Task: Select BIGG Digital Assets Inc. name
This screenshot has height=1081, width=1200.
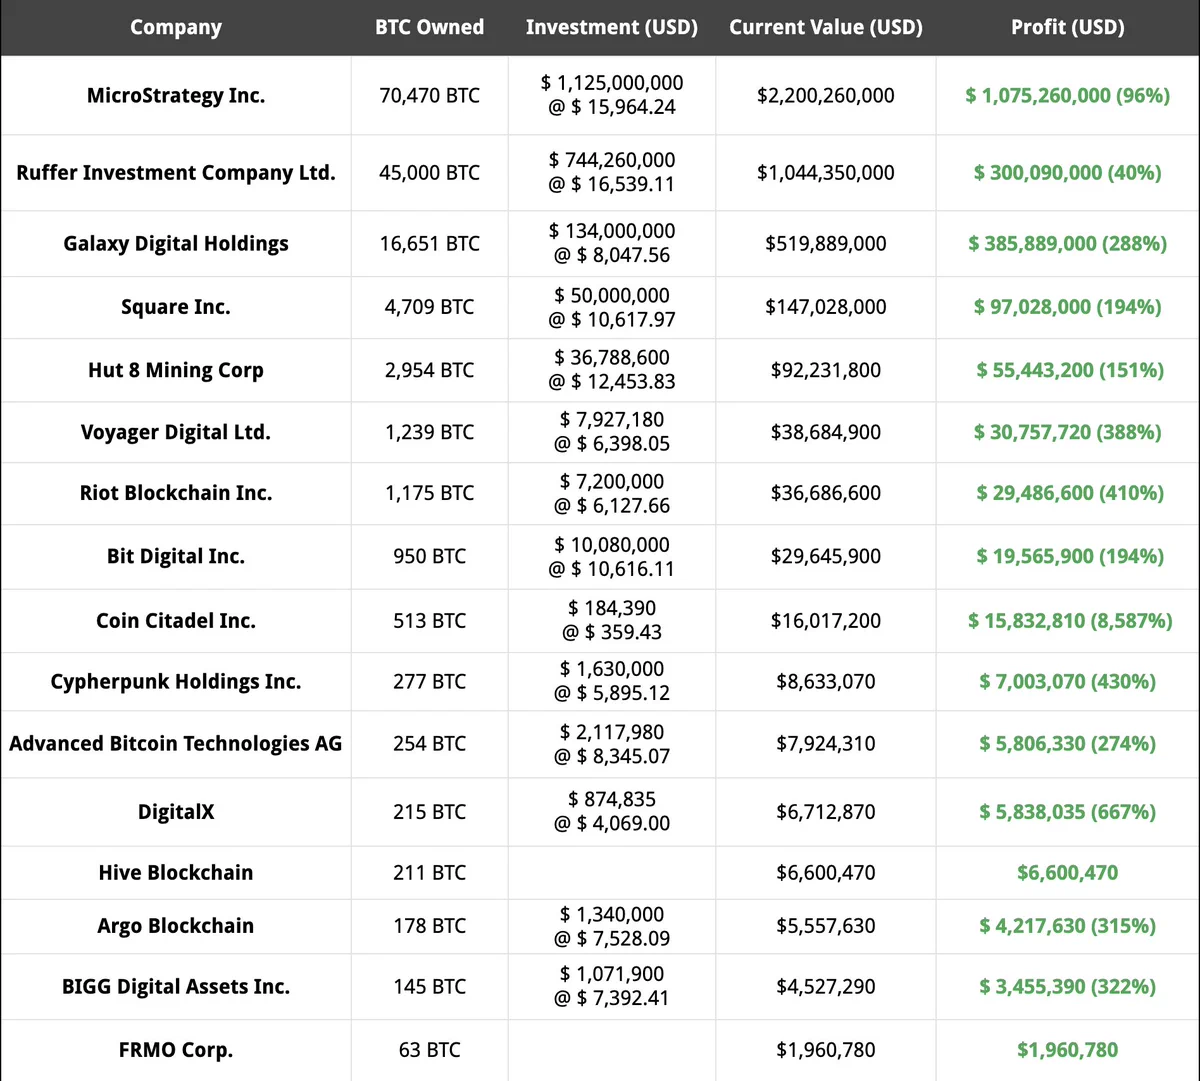Action: [176, 987]
